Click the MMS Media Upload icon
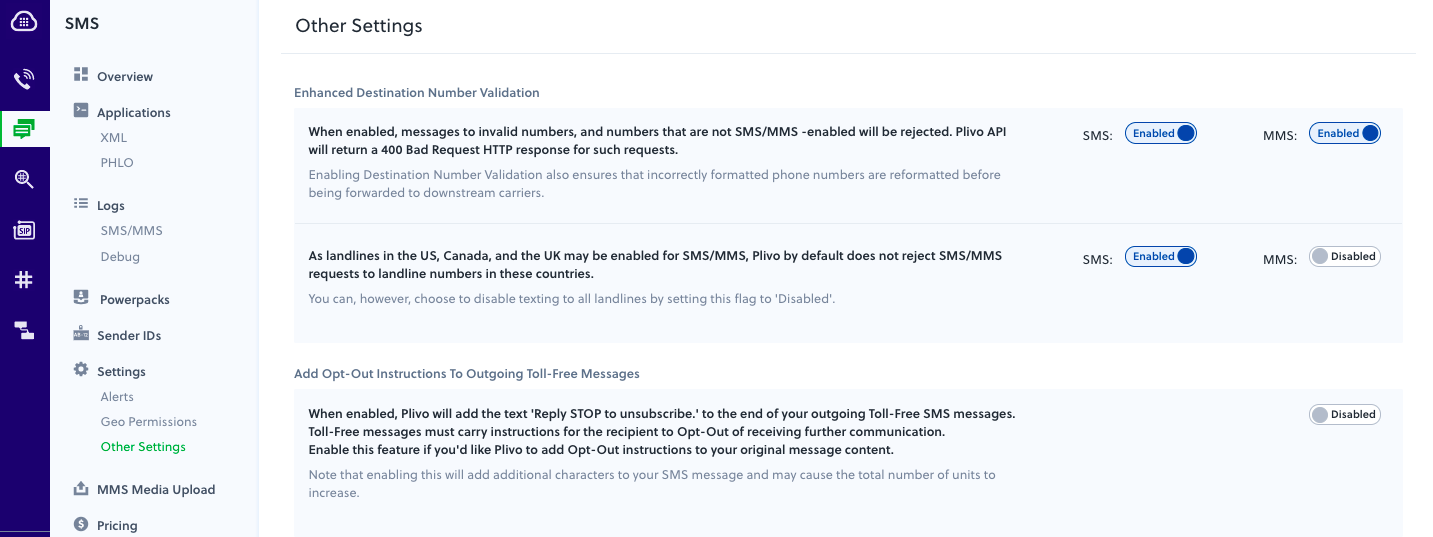1433x537 pixels. pyautogui.click(x=81, y=489)
